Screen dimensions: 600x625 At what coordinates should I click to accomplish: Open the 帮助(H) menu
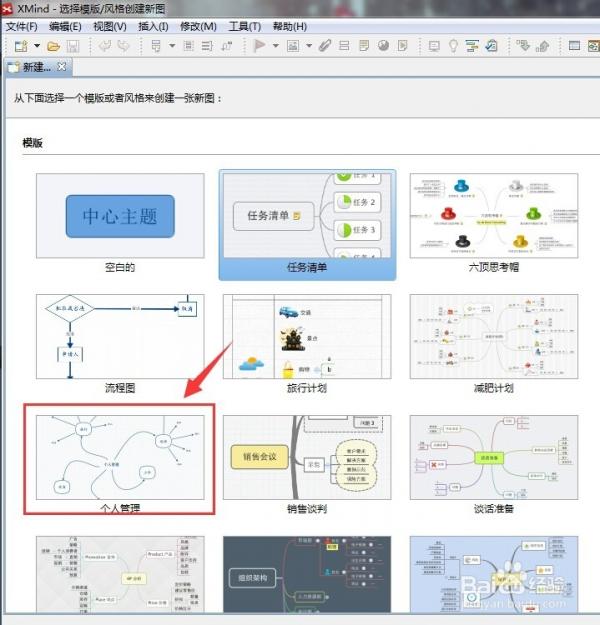click(289, 27)
